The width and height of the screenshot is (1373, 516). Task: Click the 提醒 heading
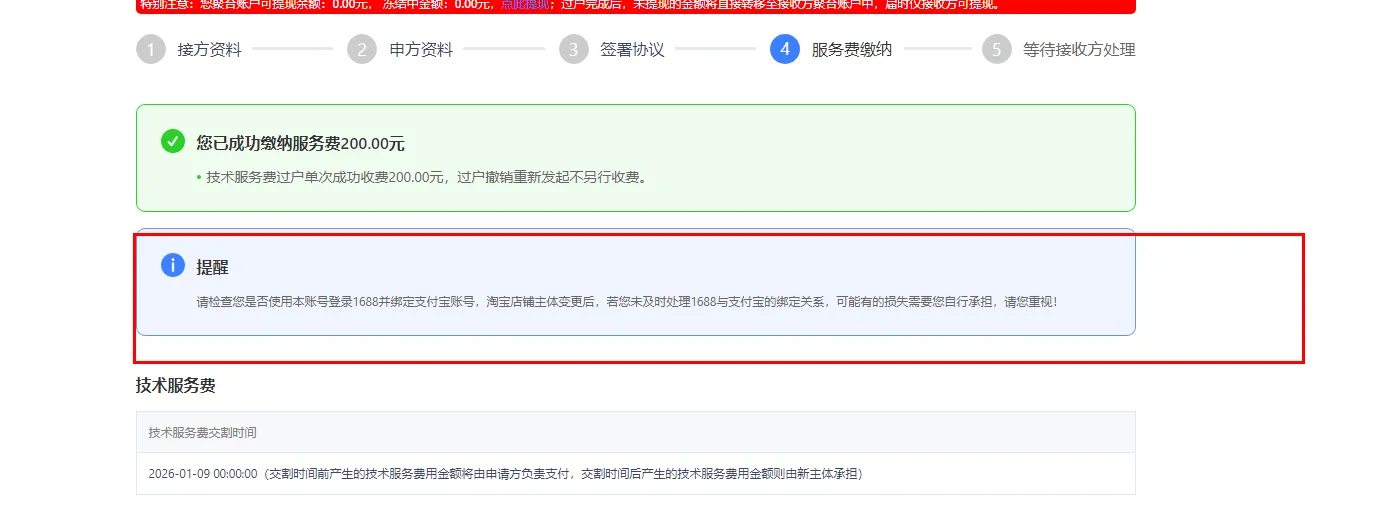pyautogui.click(x=212, y=267)
